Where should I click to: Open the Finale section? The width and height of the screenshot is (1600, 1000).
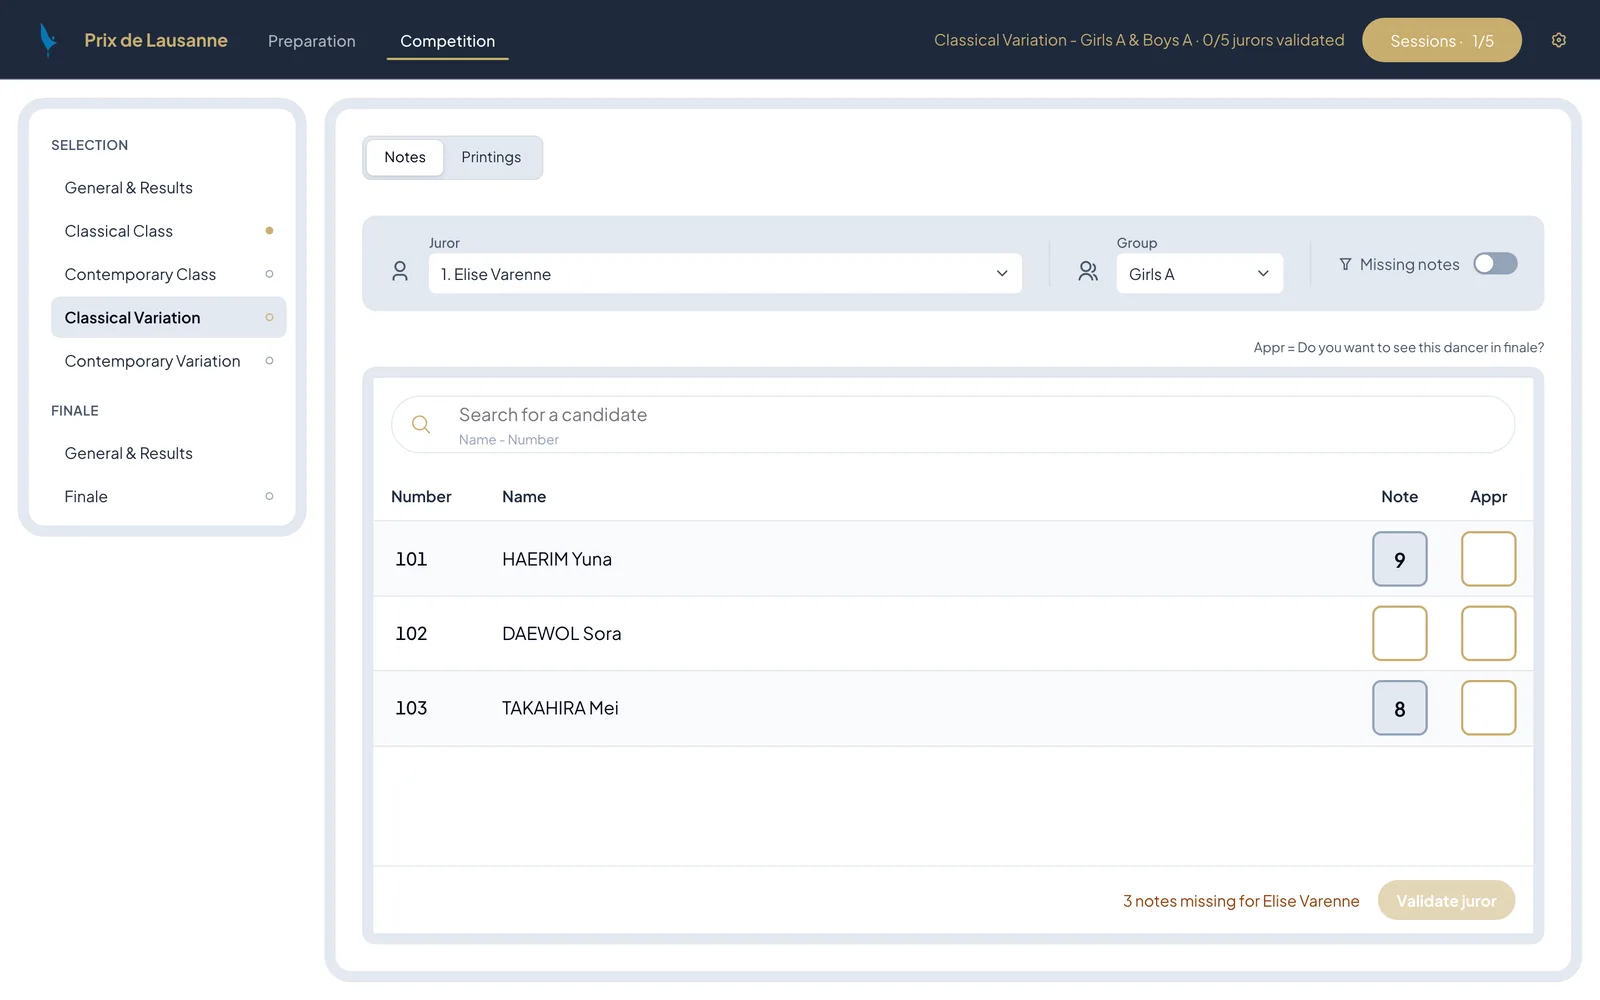168,496
